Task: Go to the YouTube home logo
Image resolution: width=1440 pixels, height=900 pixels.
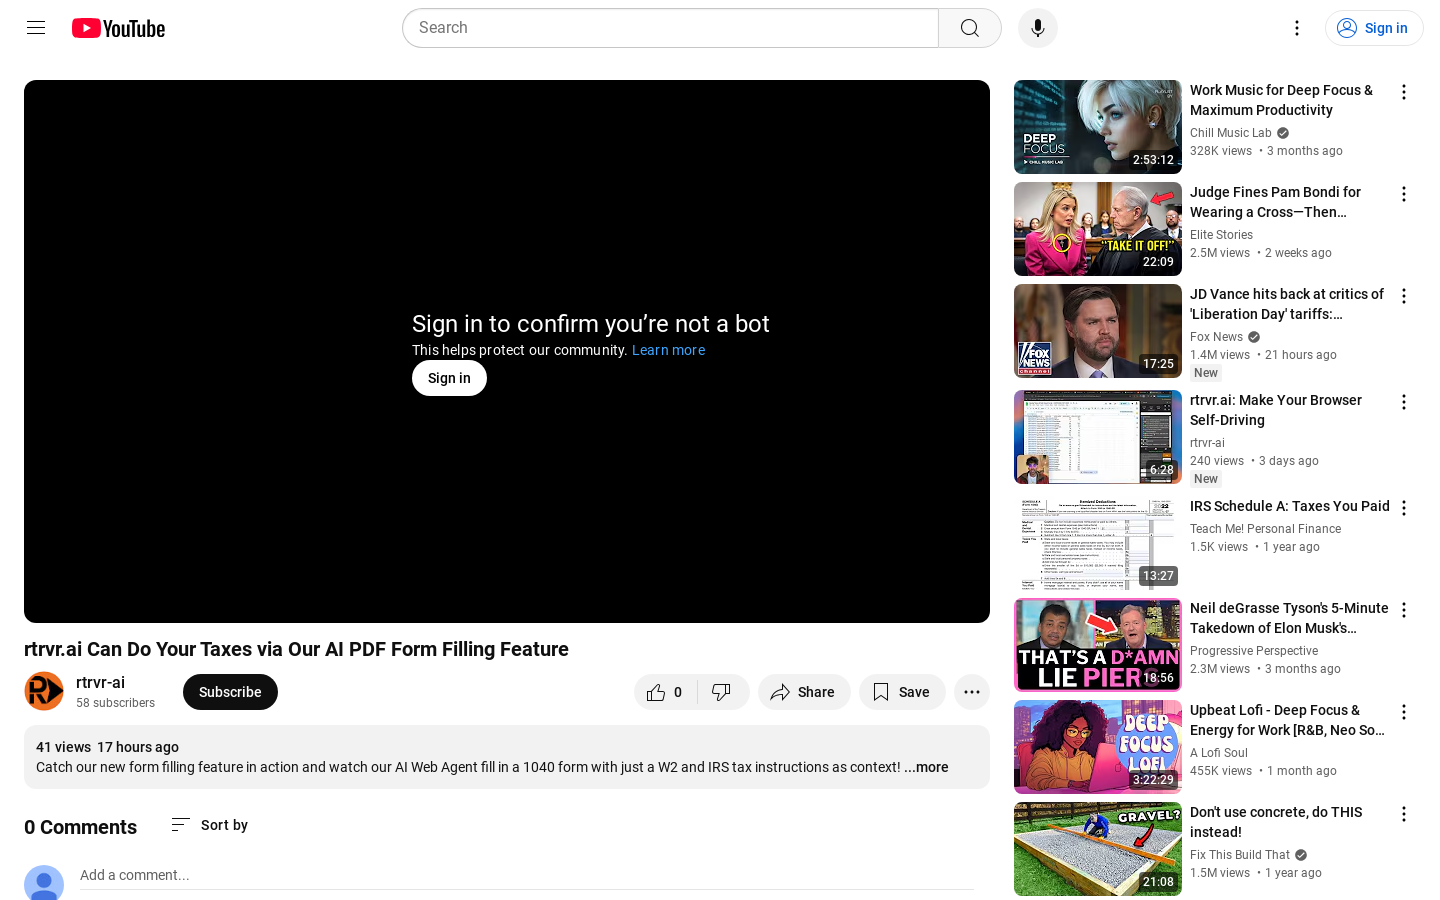Action: point(118,28)
